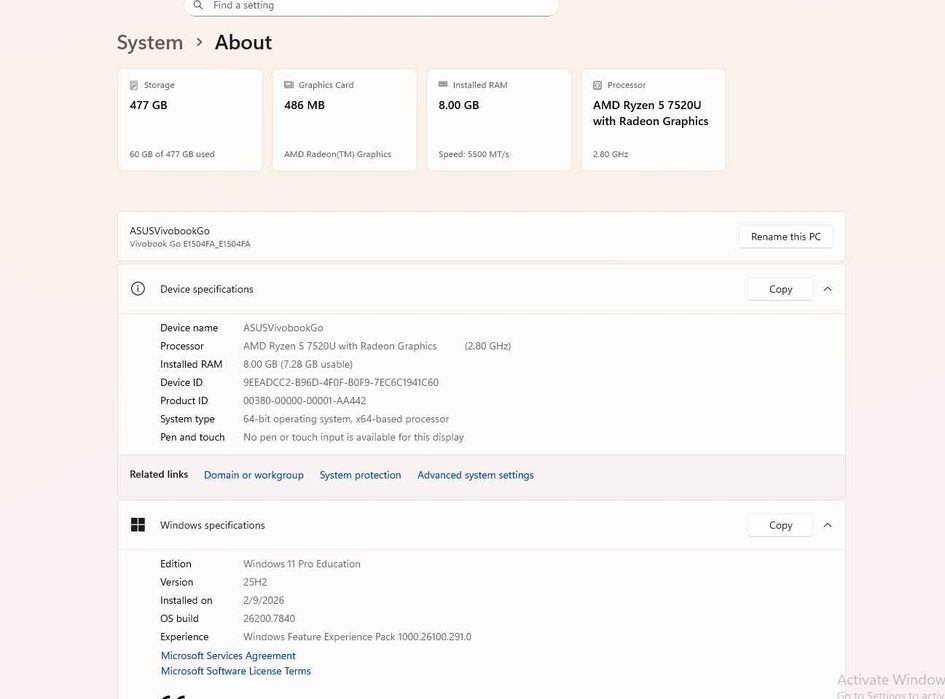Open Advanced system settings
The height and width of the screenshot is (699, 945).
coord(475,475)
